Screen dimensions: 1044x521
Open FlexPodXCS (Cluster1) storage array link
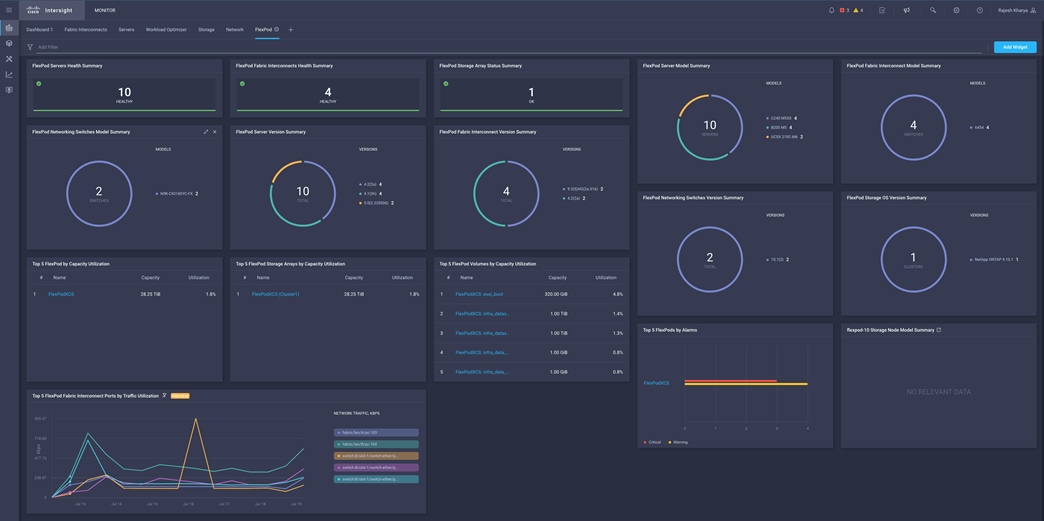(275, 294)
